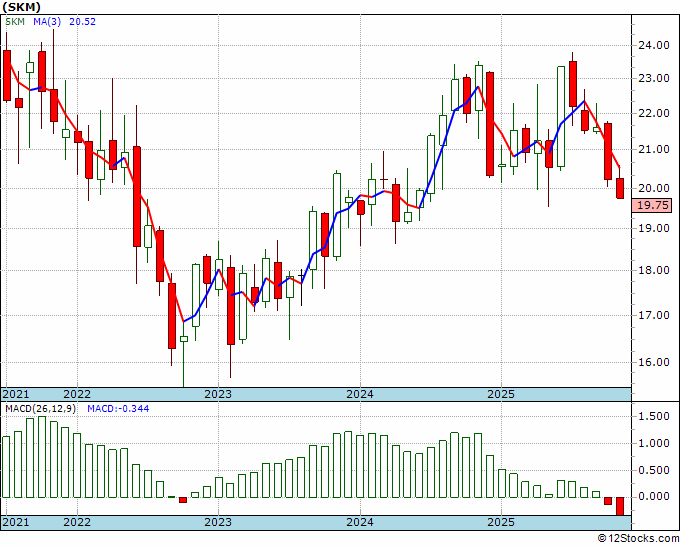Viewport: 680px width, 546px height.
Task: Click the last red candlestick near 19.75
Action: 620,188
